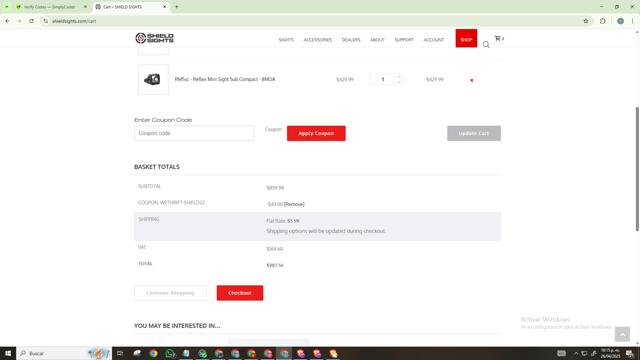Decrease the RMSsc quantity with down arrow
The image size is (640, 360).
(x=399, y=82)
